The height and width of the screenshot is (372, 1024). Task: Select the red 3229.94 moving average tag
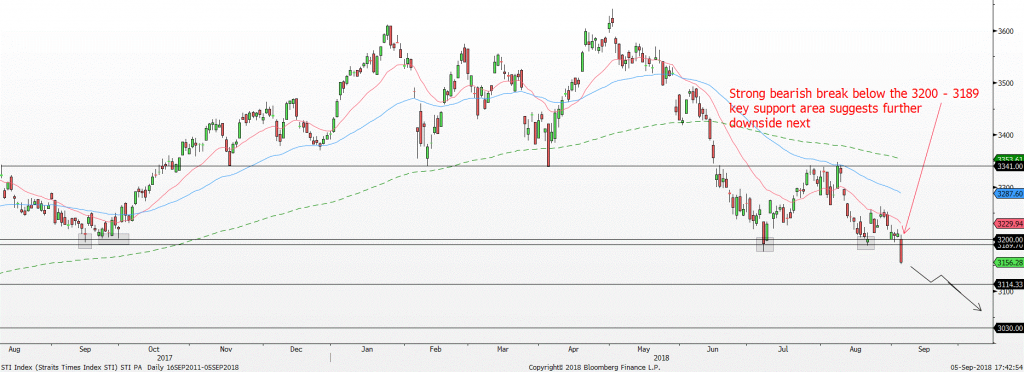[x=1008, y=224]
